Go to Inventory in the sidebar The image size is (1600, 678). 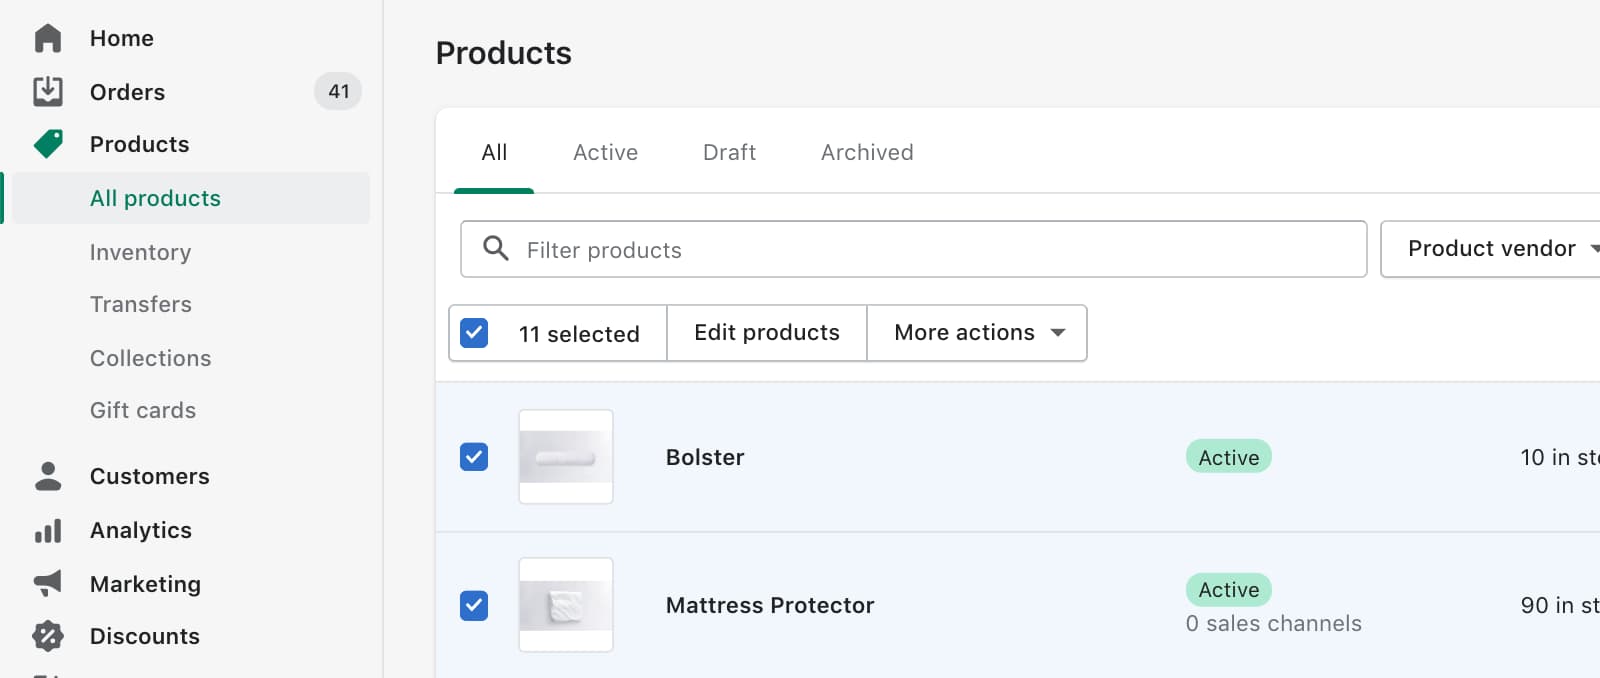pyautogui.click(x=140, y=252)
